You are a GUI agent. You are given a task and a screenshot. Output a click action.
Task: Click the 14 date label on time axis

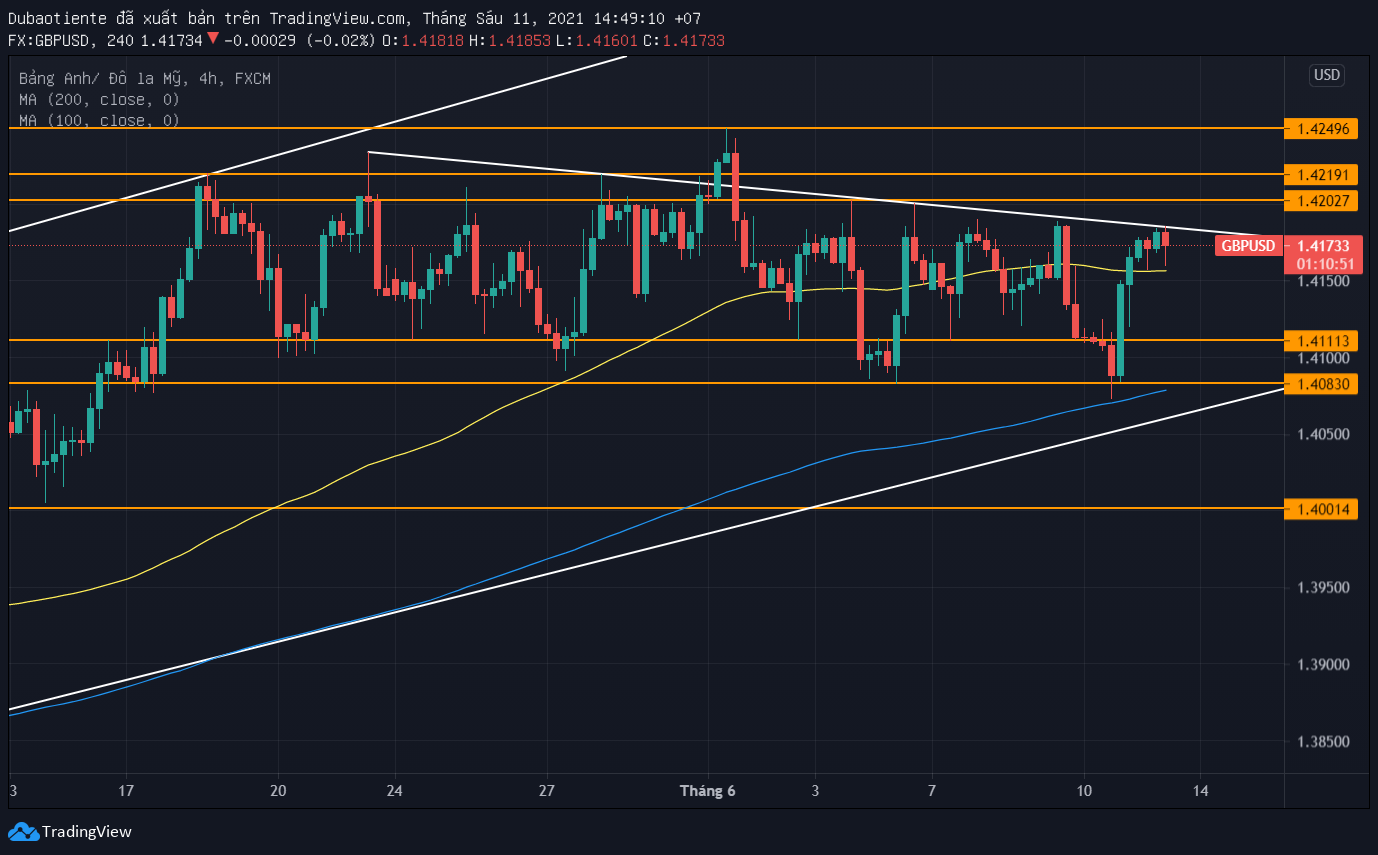pyautogui.click(x=1201, y=791)
